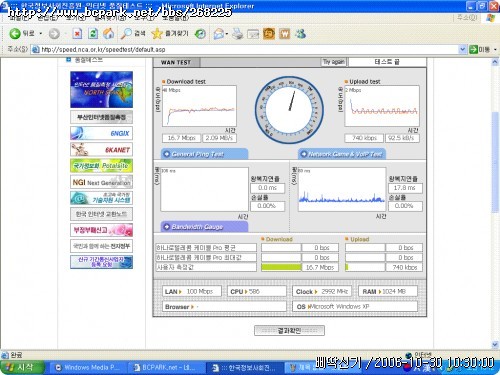The height and width of the screenshot is (375, 500).
Task: Click the Print toolbar icon
Action: (x=238, y=34)
